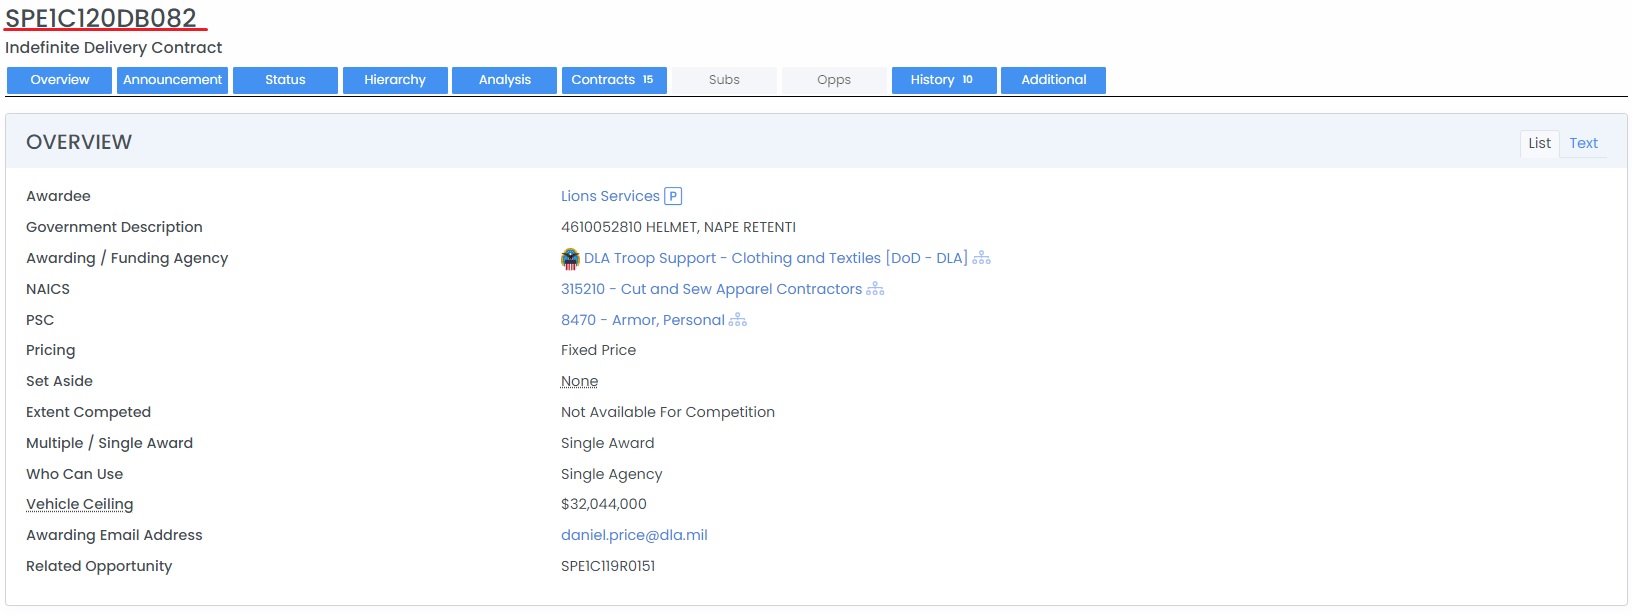The height and width of the screenshot is (615, 1632).
Task: Click the $32,044,000 ceiling value
Action: coord(604,504)
